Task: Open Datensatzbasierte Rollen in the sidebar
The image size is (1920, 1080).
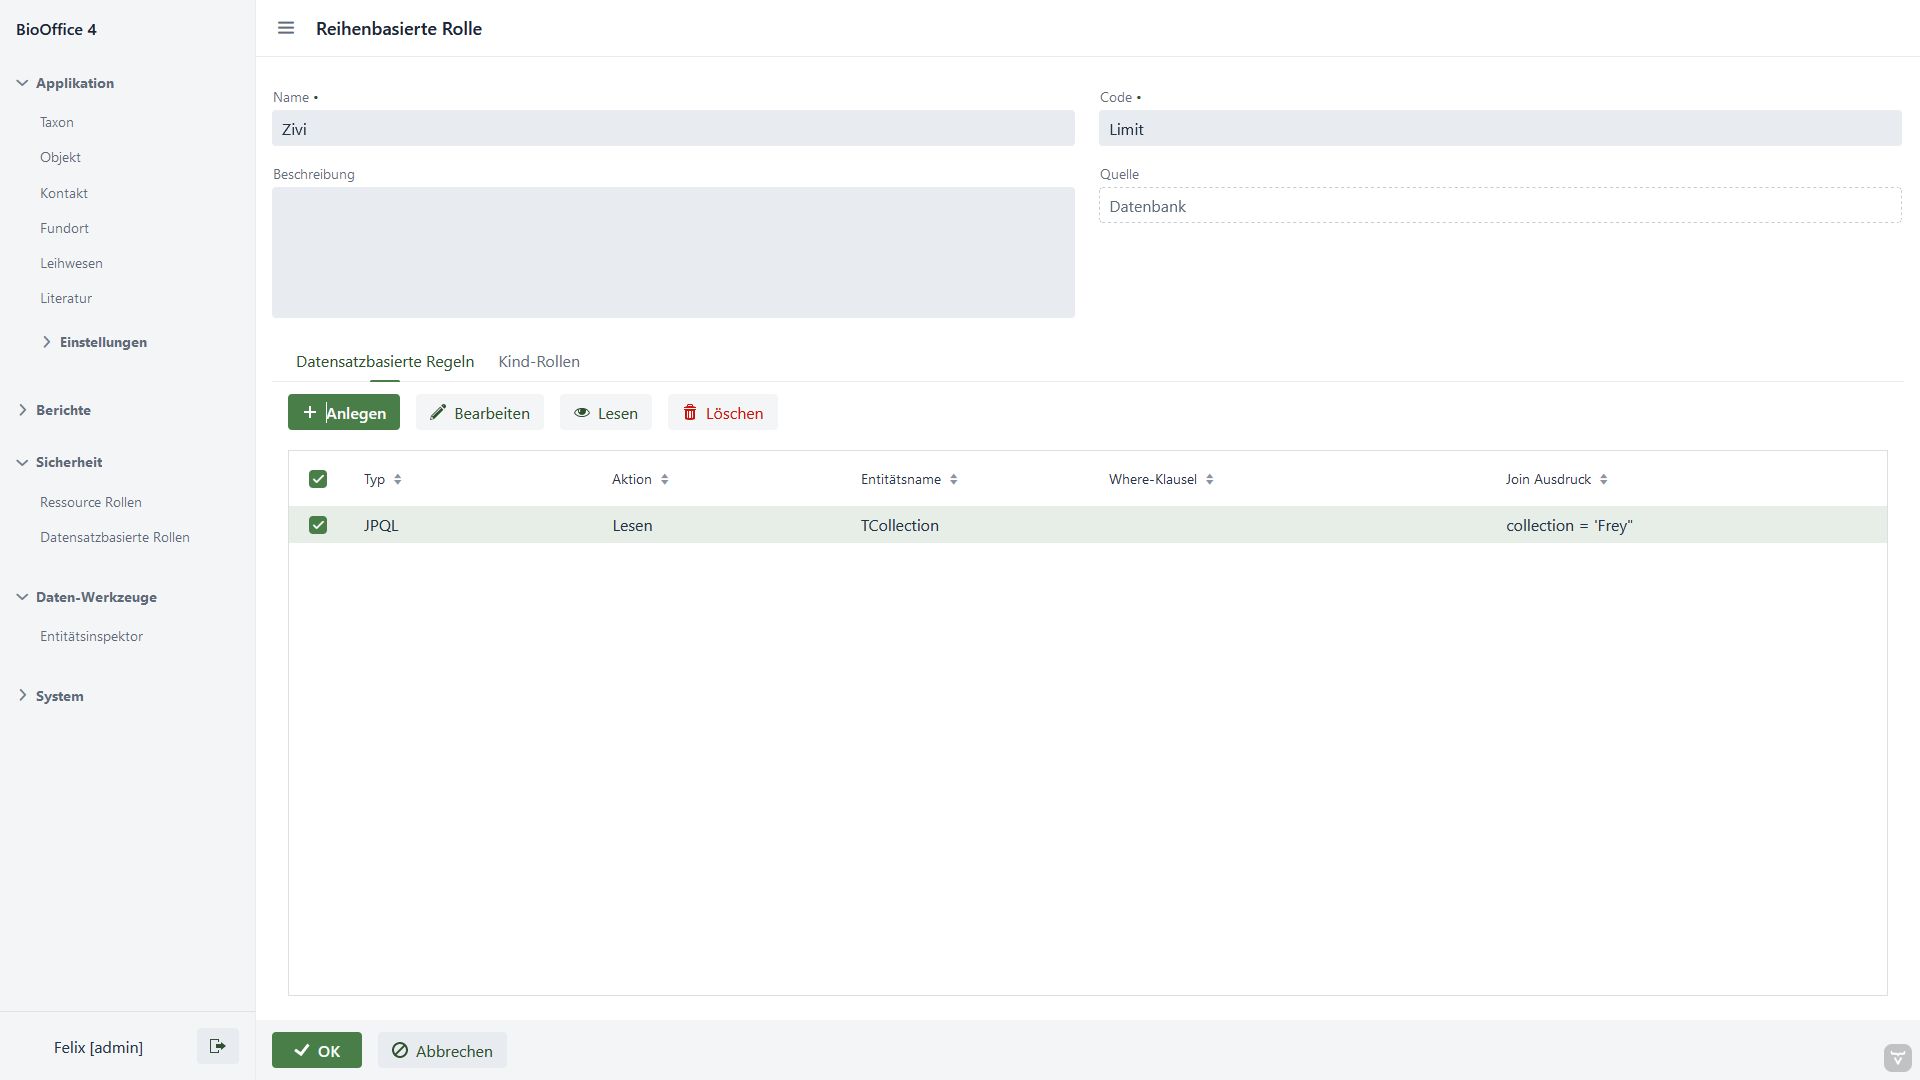Action: [x=115, y=537]
